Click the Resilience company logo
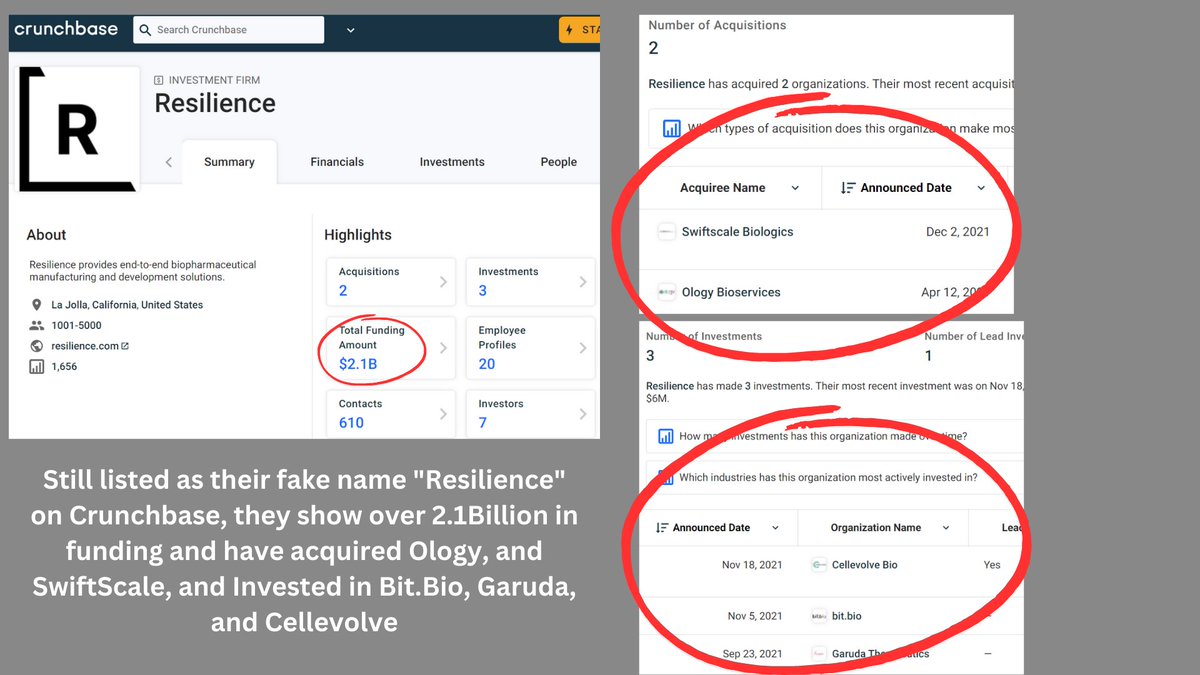 pos(76,128)
